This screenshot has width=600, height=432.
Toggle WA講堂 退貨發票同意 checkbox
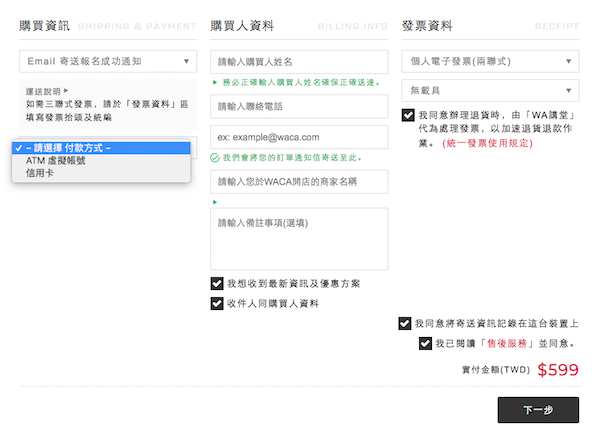(x=408, y=115)
